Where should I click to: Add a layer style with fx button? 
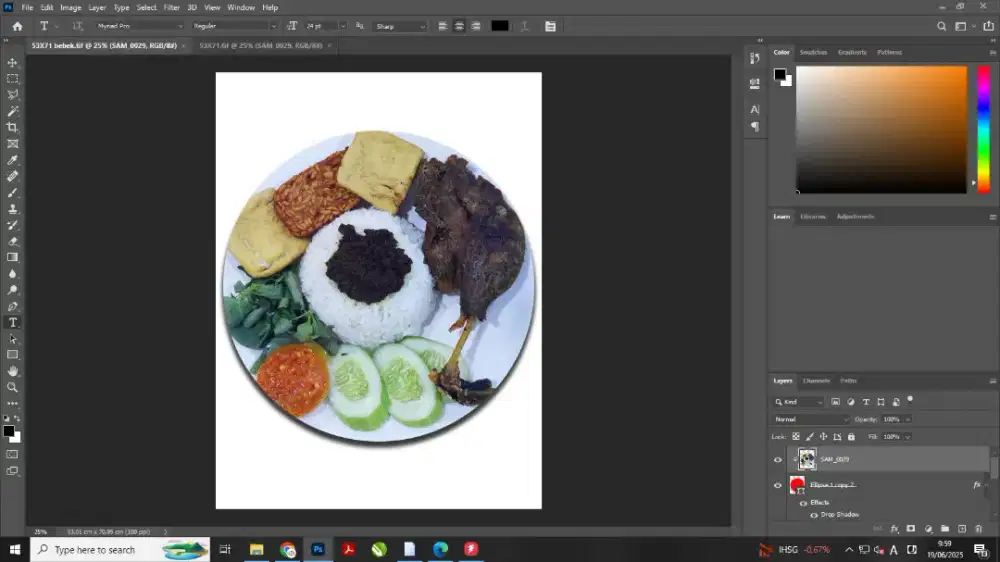click(x=894, y=529)
